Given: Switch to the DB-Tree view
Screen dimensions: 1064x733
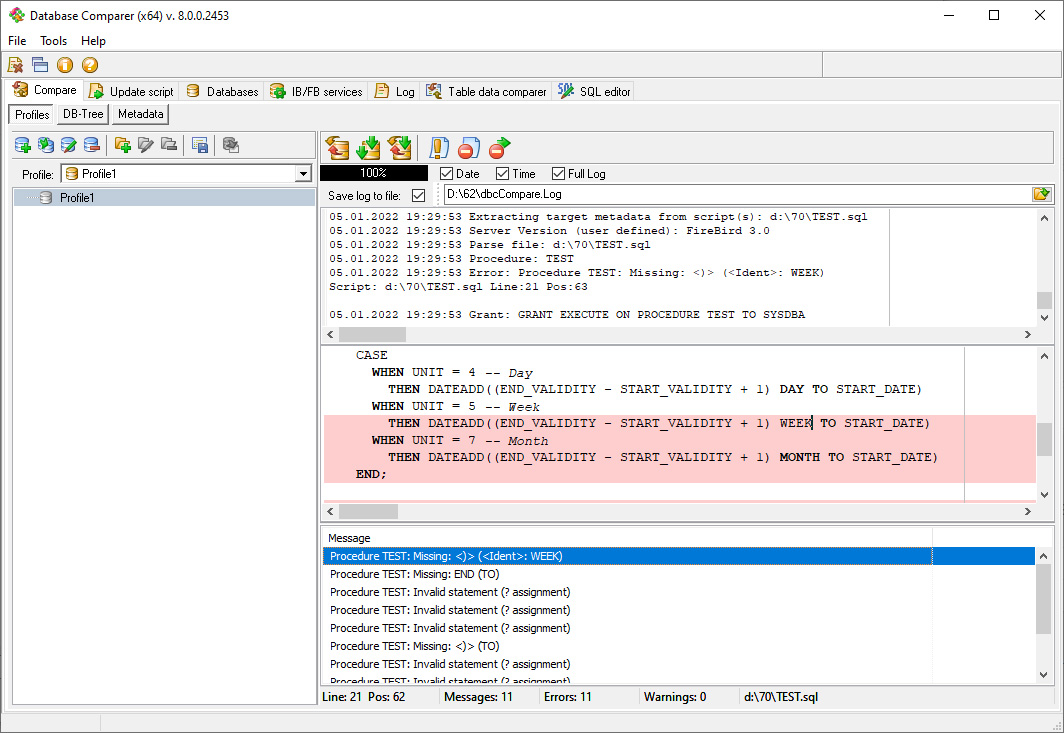Looking at the screenshot, I should click(83, 114).
